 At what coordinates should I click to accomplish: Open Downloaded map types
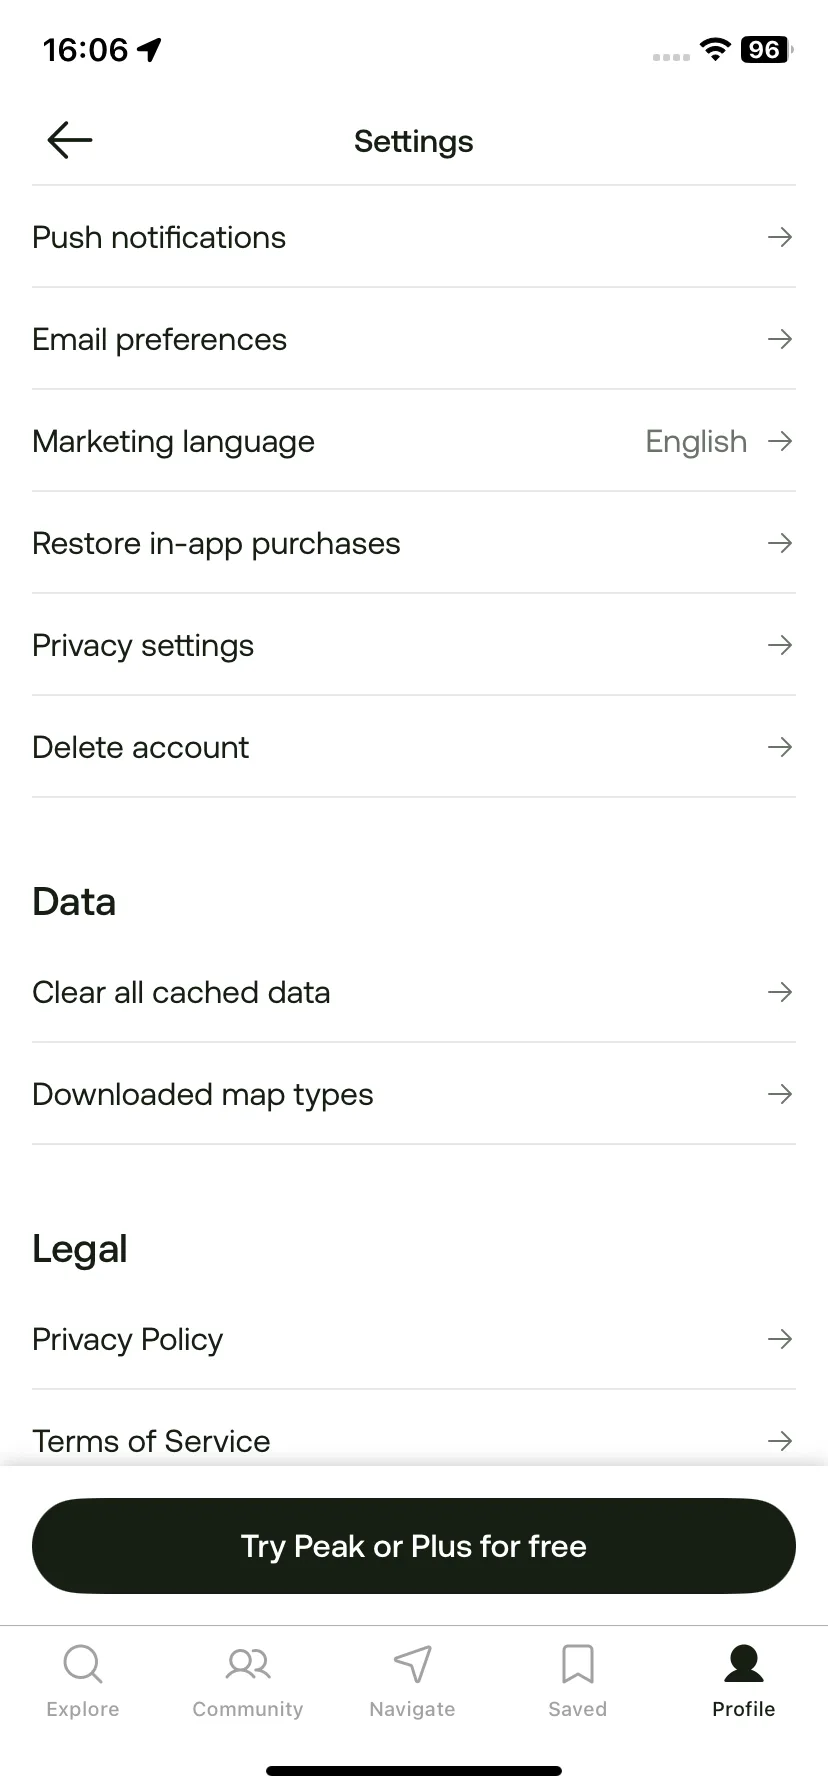414,1094
